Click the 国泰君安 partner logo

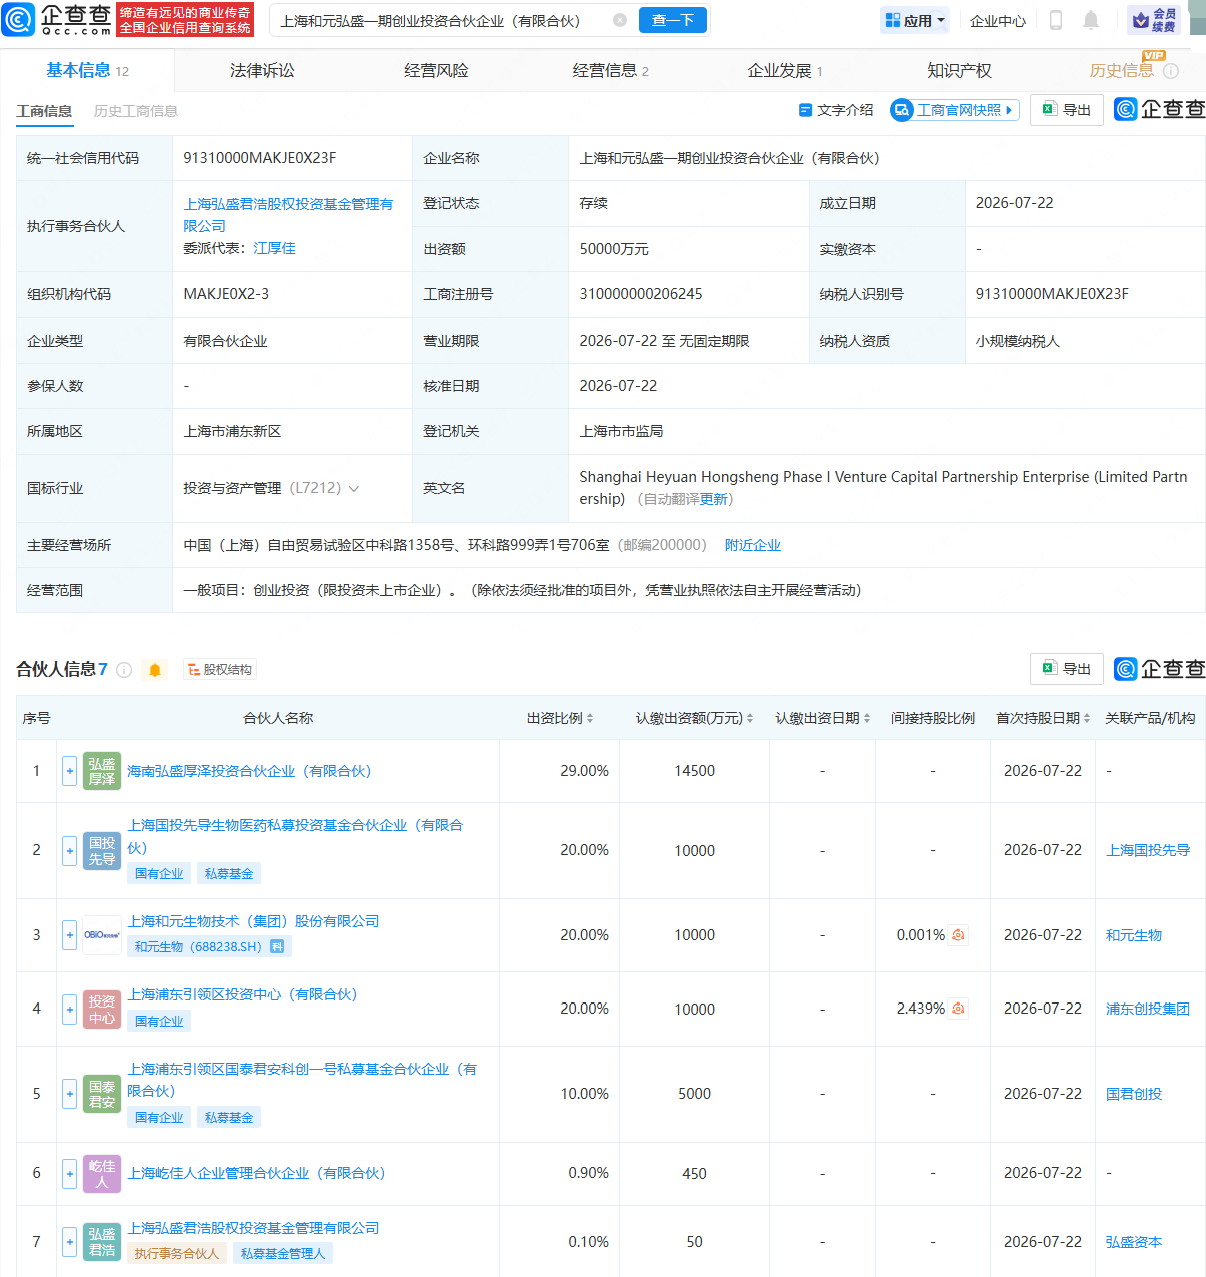click(102, 1094)
